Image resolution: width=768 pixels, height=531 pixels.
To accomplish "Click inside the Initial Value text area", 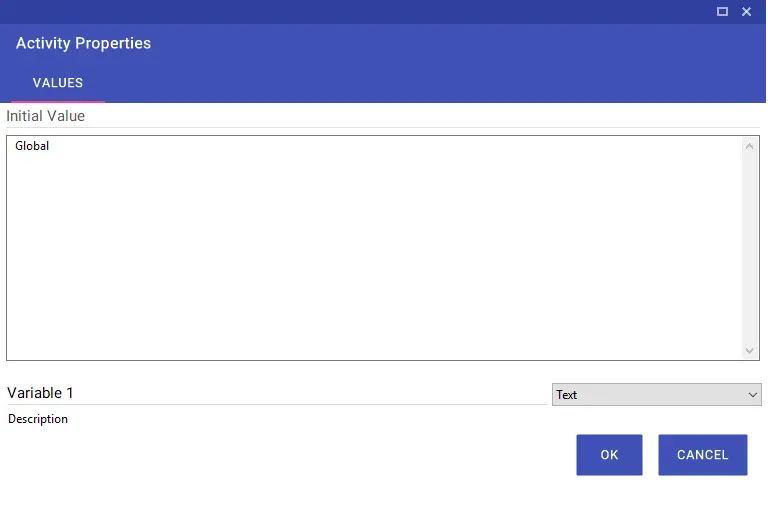I will click(x=375, y=248).
